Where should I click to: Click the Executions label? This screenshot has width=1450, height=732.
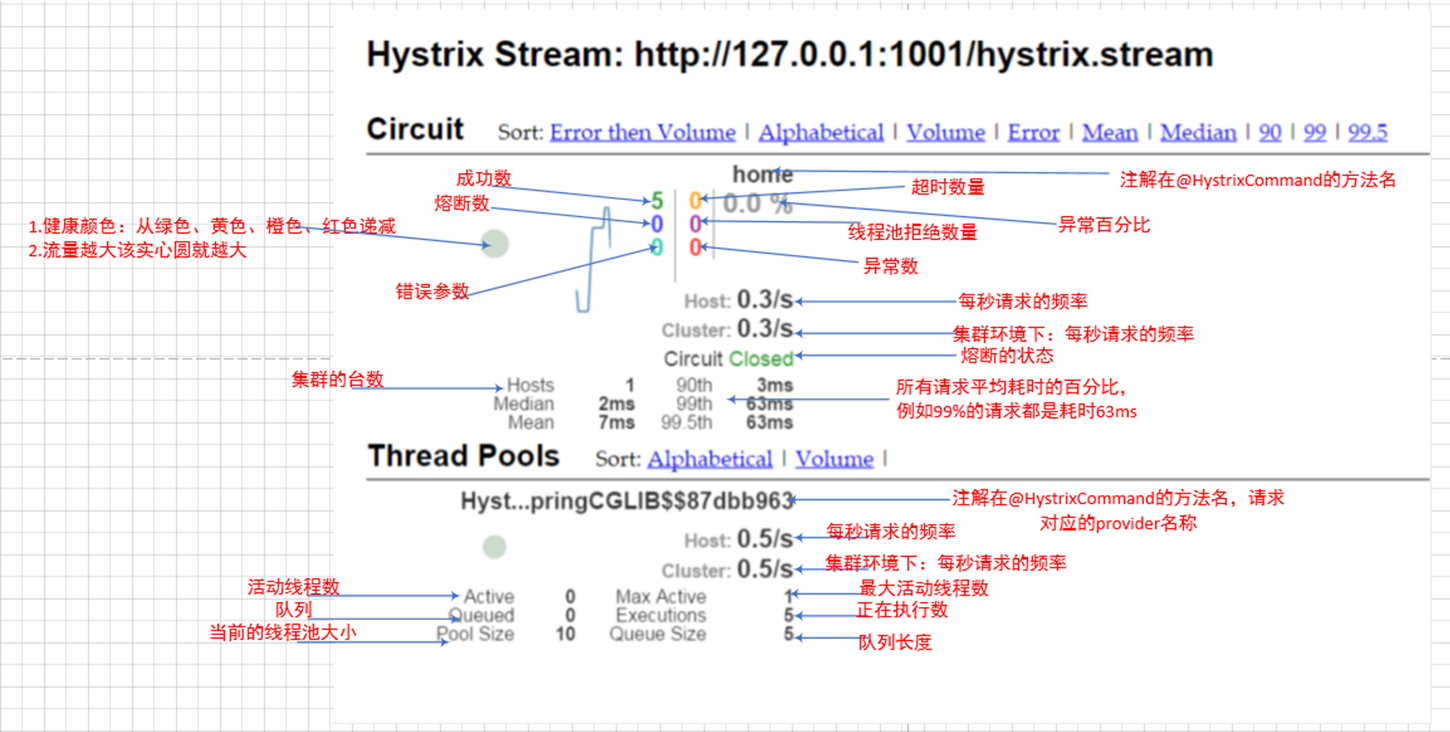pyautogui.click(x=660, y=616)
